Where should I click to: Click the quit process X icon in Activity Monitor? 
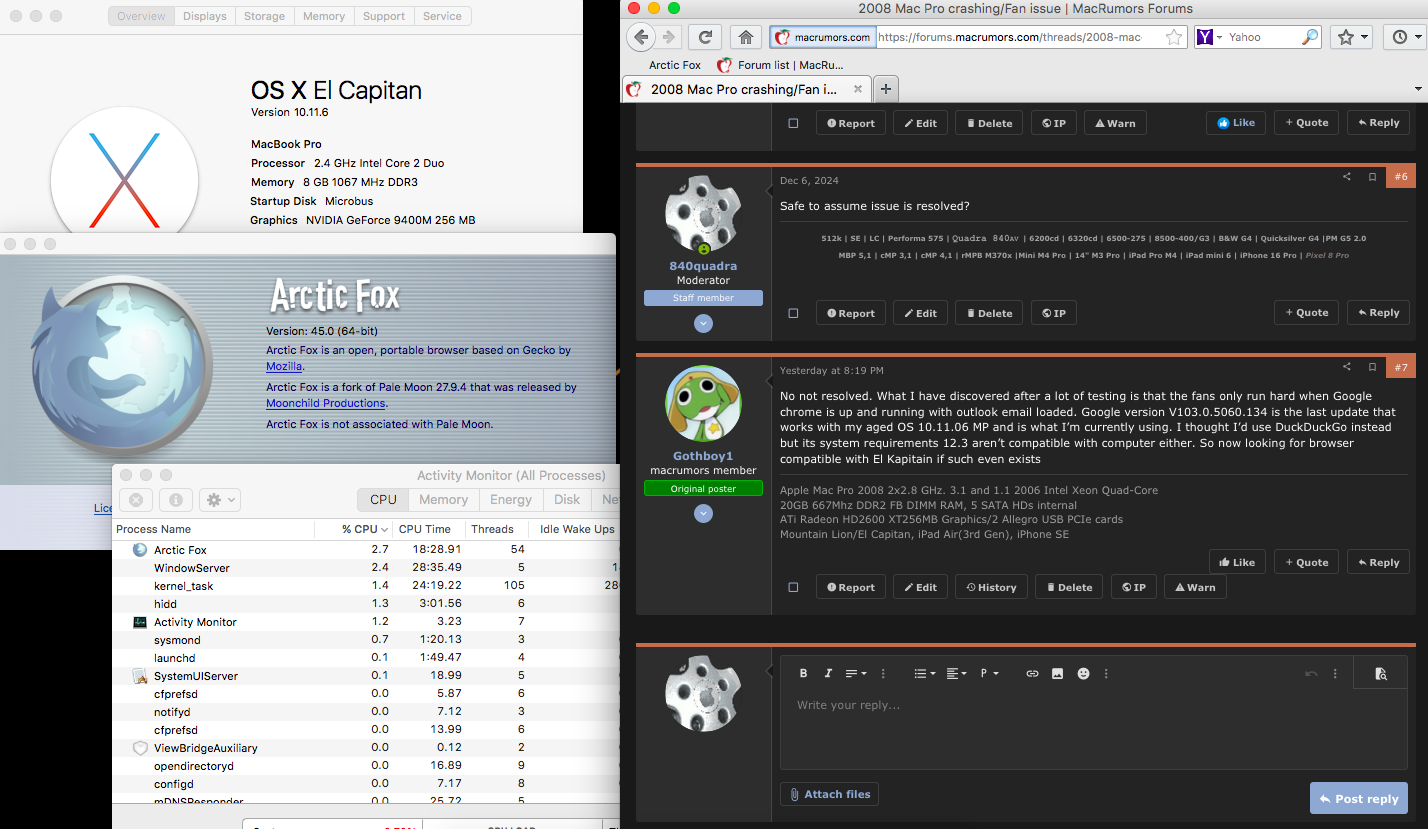coord(136,500)
